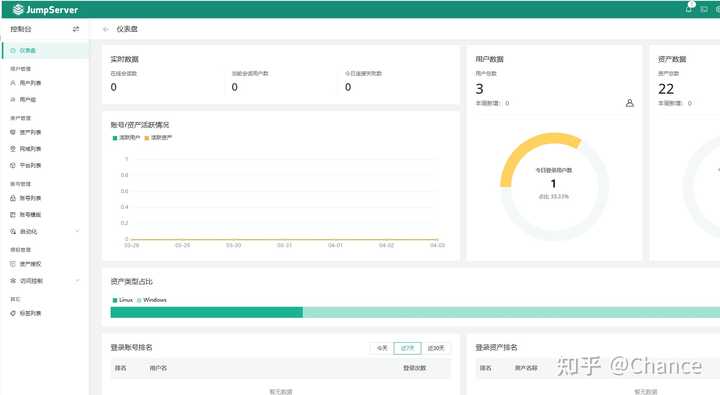
Task: Click the 资产总数 value 22
Action: [x=666, y=89]
